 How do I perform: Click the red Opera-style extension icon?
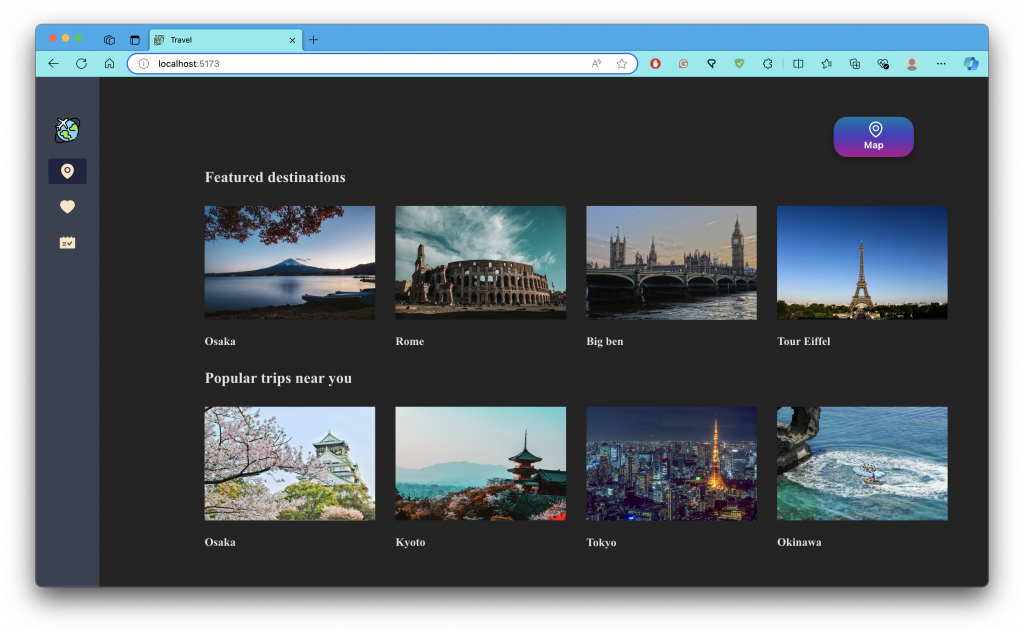pyautogui.click(x=656, y=63)
